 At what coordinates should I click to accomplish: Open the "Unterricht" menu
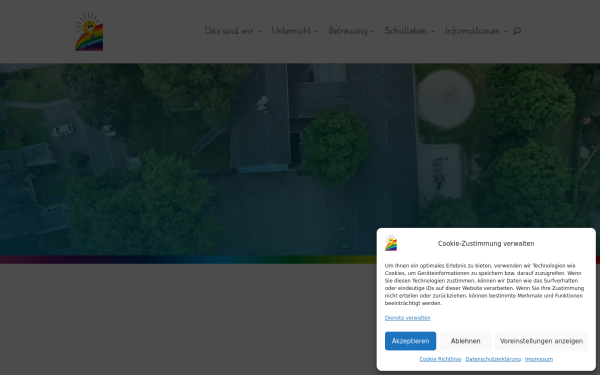coord(291,31)
